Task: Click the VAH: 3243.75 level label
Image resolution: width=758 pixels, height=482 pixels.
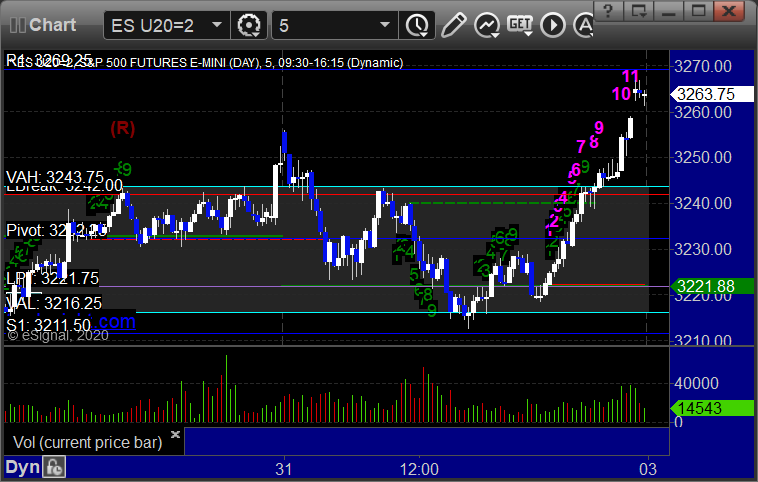Action: [55, 176]
